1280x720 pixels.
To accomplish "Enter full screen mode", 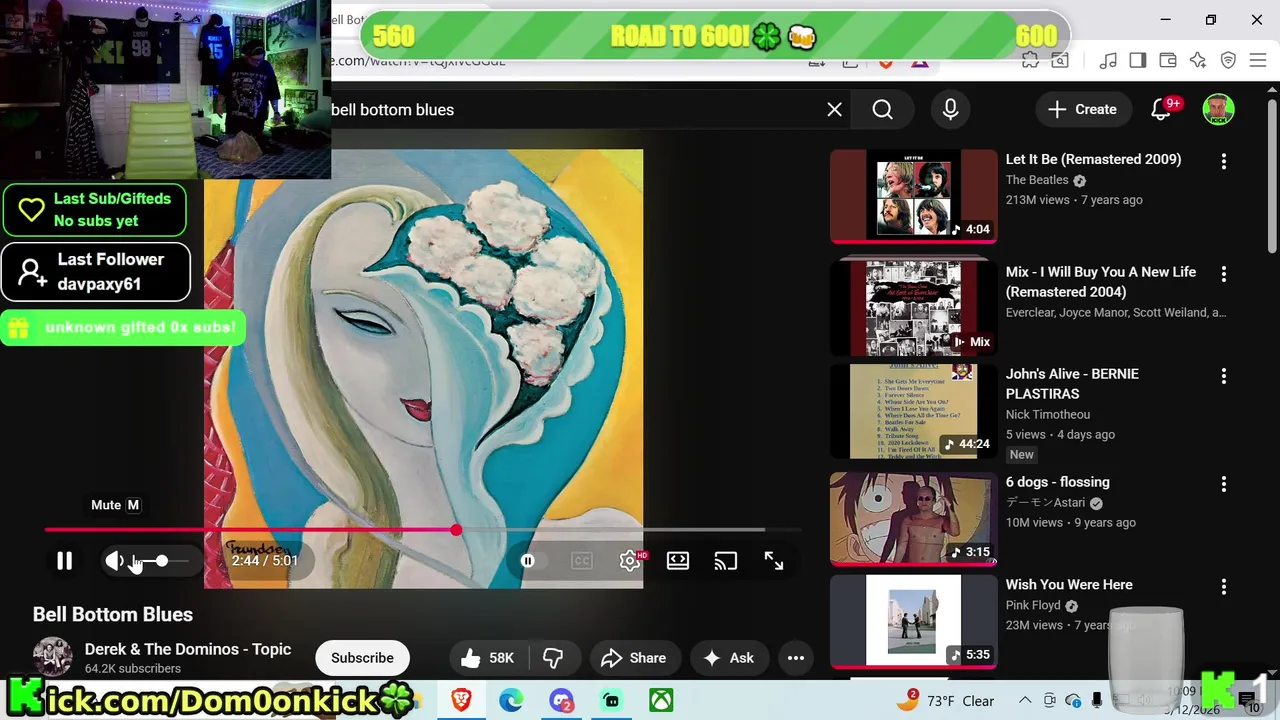I will (774, 561).
